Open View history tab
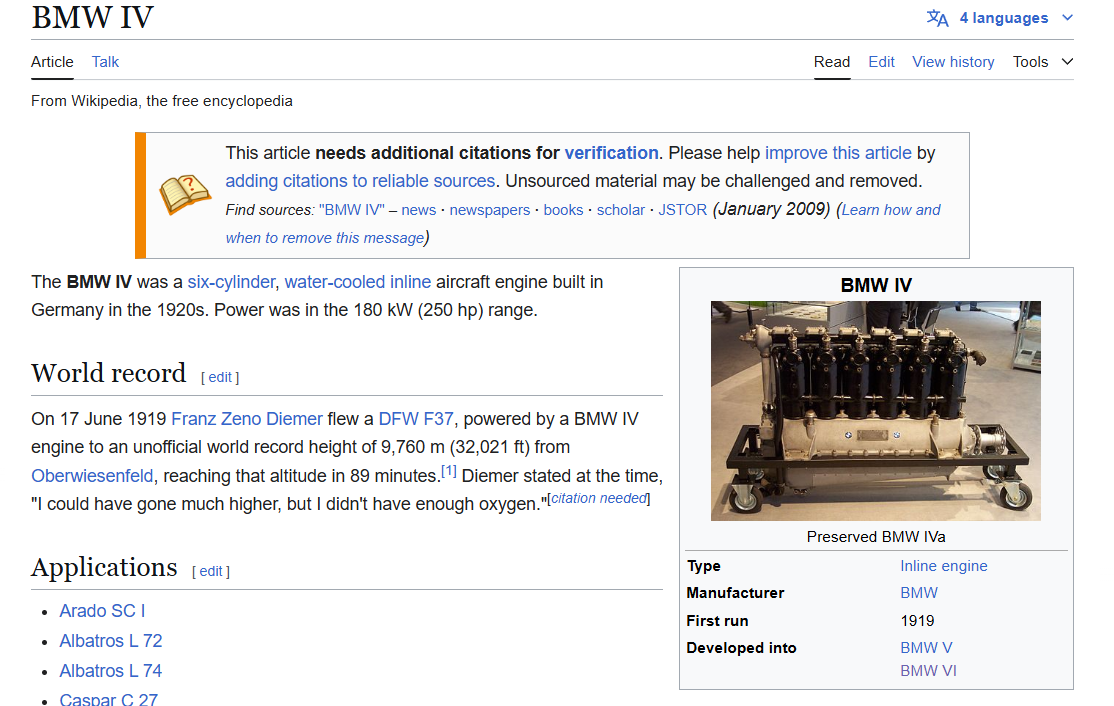Screen dimensions: 1114x706 tap(953, 62)
